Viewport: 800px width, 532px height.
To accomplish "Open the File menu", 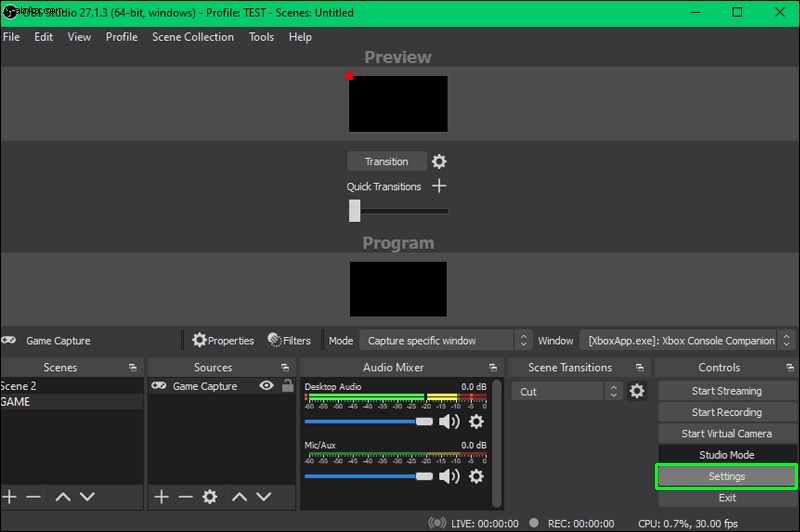I will point(11,37).
